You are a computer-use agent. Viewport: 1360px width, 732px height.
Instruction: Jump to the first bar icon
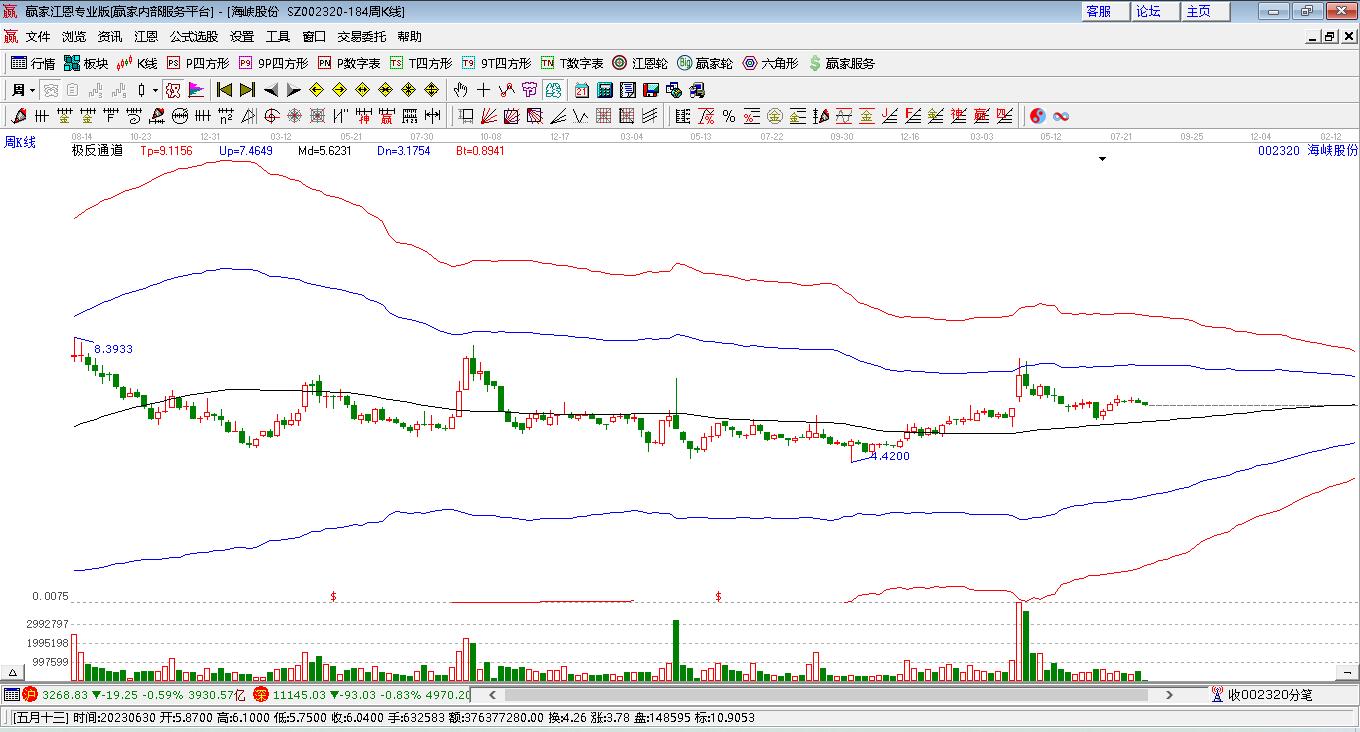point(224,90)
